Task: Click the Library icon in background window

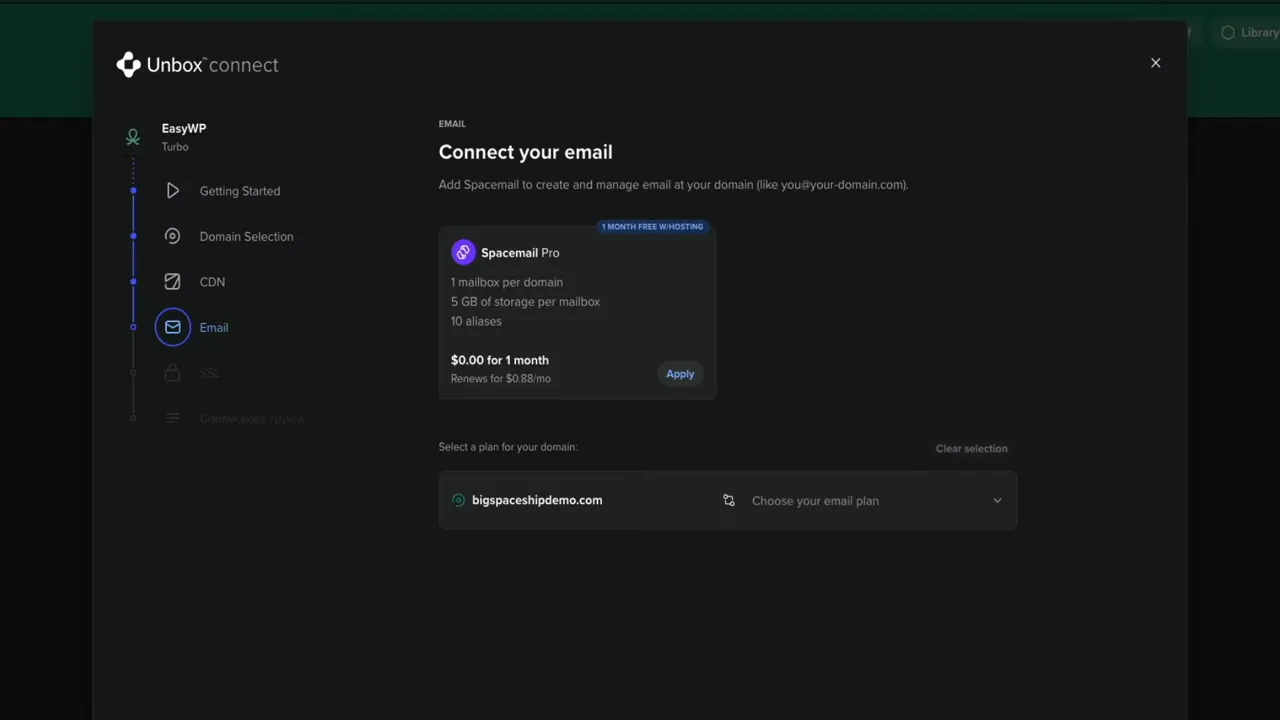Action: tap(1228, 33)
